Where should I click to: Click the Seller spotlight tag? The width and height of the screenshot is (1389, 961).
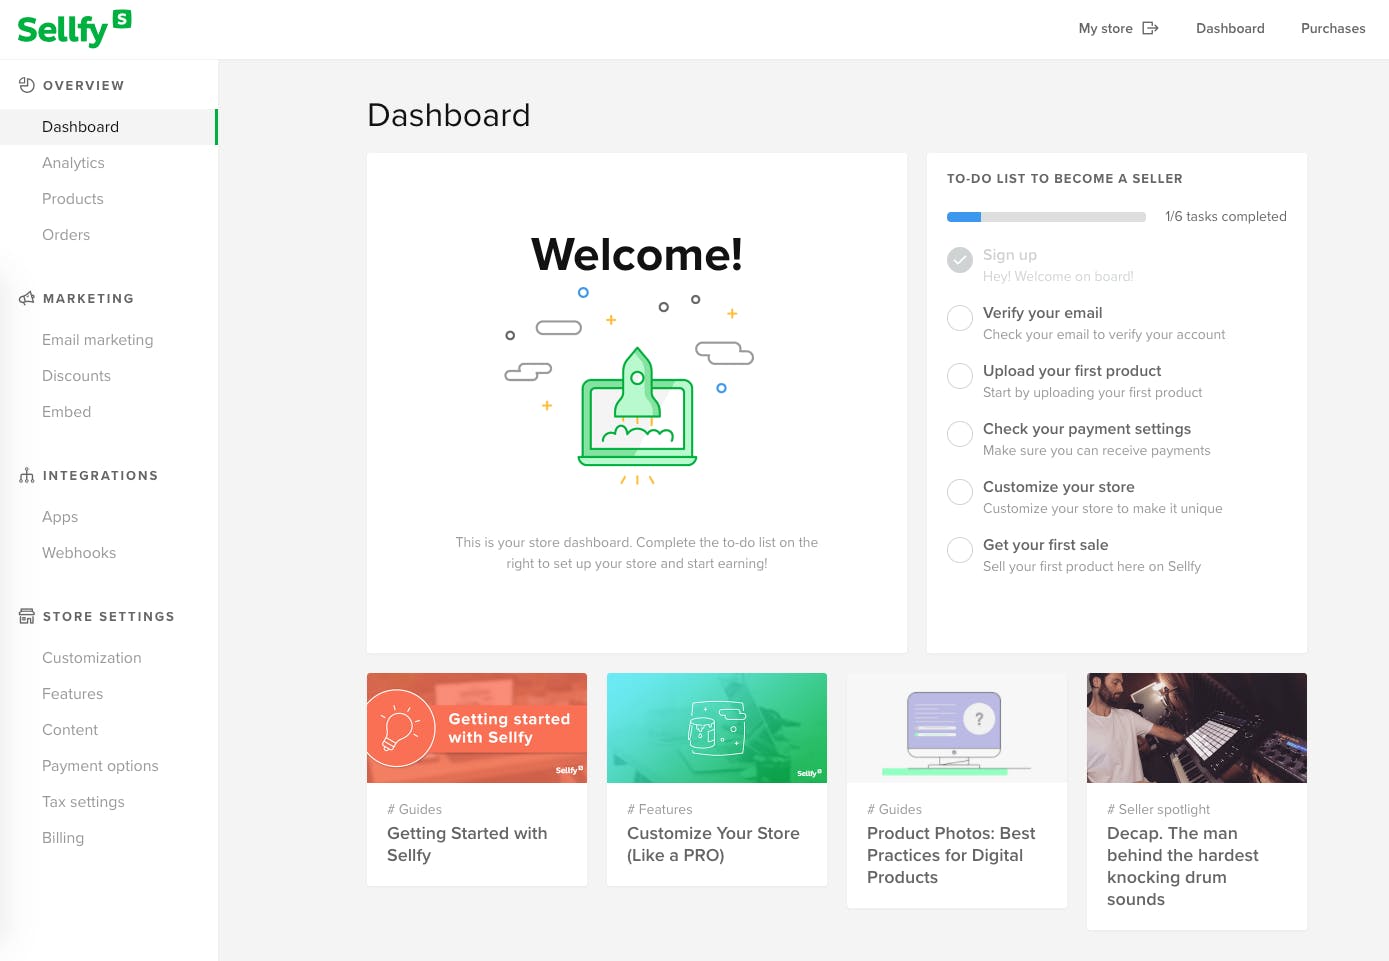1158,809
